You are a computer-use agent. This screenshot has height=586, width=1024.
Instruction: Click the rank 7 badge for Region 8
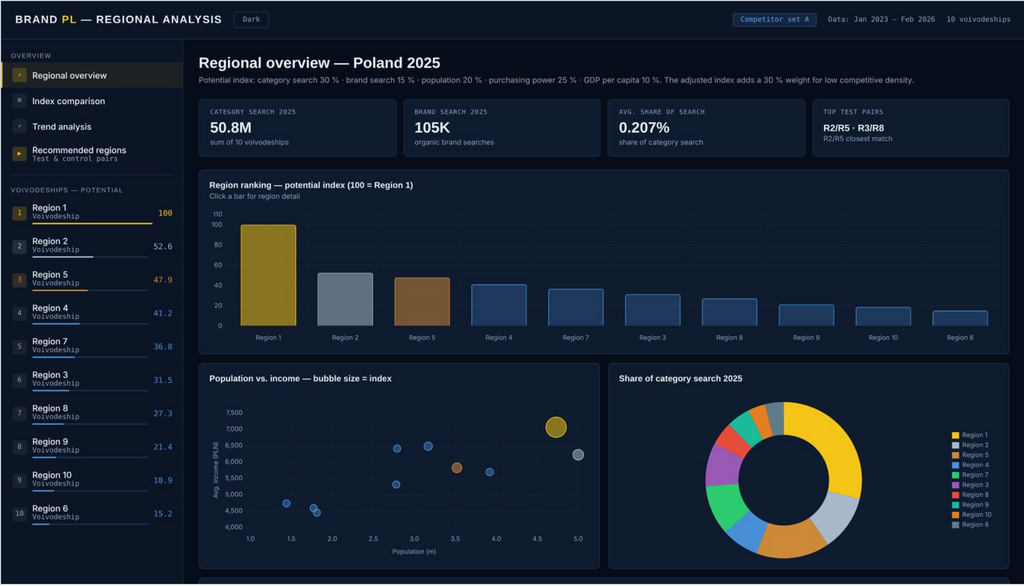coord(20,413)
